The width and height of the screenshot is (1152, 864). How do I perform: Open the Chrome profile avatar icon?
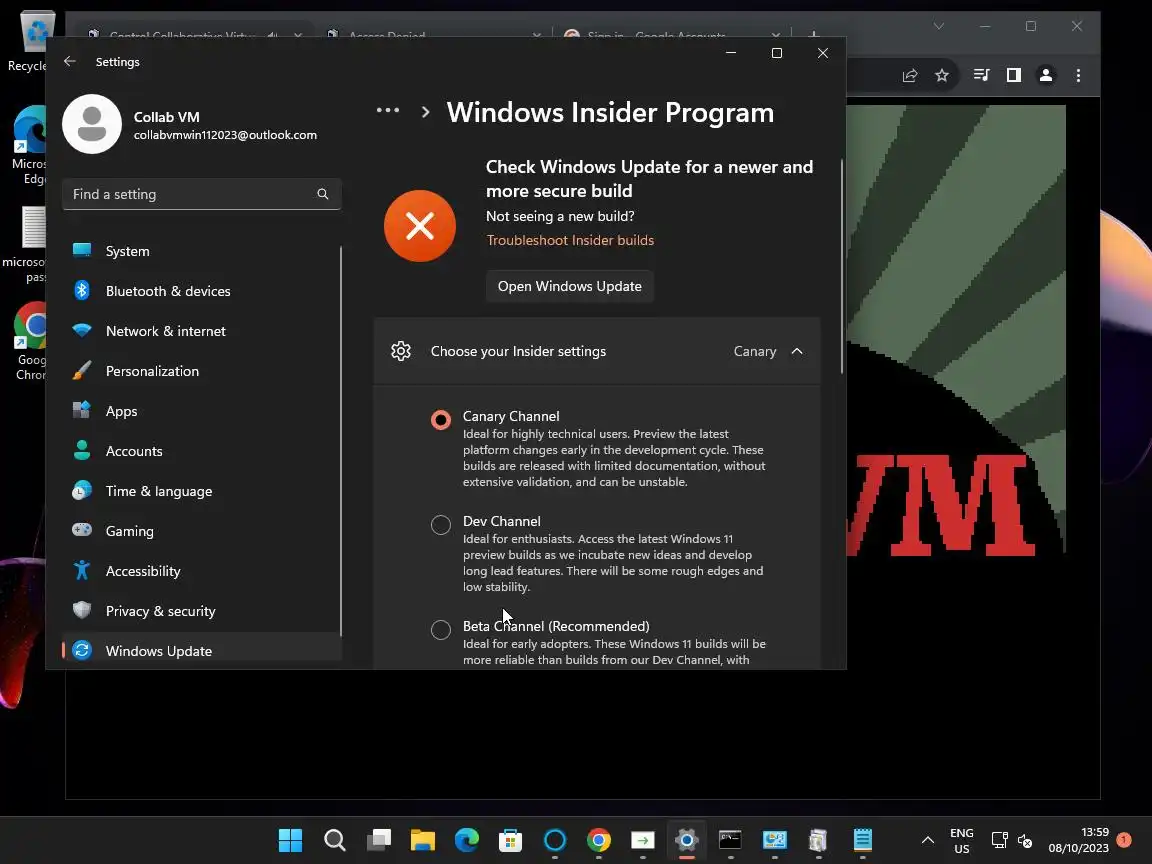click(x=1046, y=75)
